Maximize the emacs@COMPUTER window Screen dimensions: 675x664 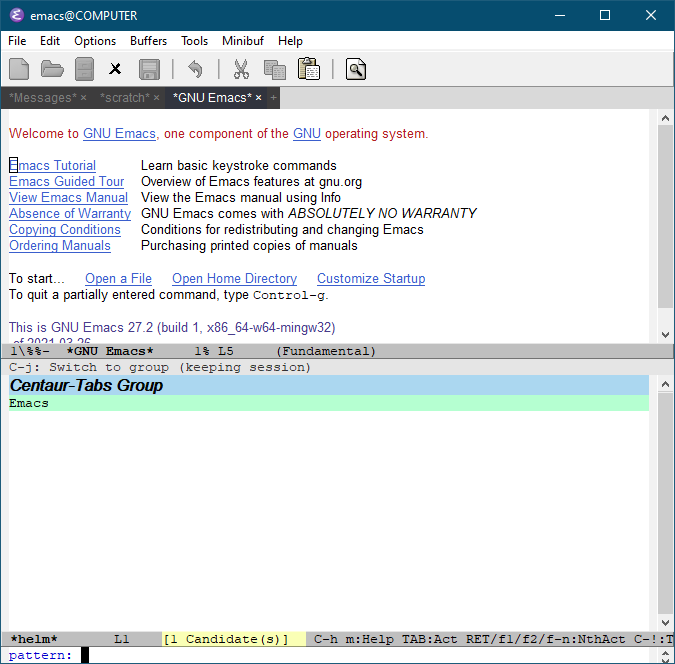pyautogui.click(x=605, y=15)
